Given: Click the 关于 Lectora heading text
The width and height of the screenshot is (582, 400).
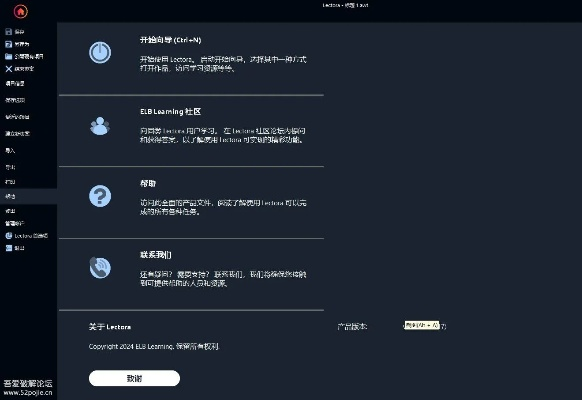Looking at the screenshot, I should coord(109,327).
